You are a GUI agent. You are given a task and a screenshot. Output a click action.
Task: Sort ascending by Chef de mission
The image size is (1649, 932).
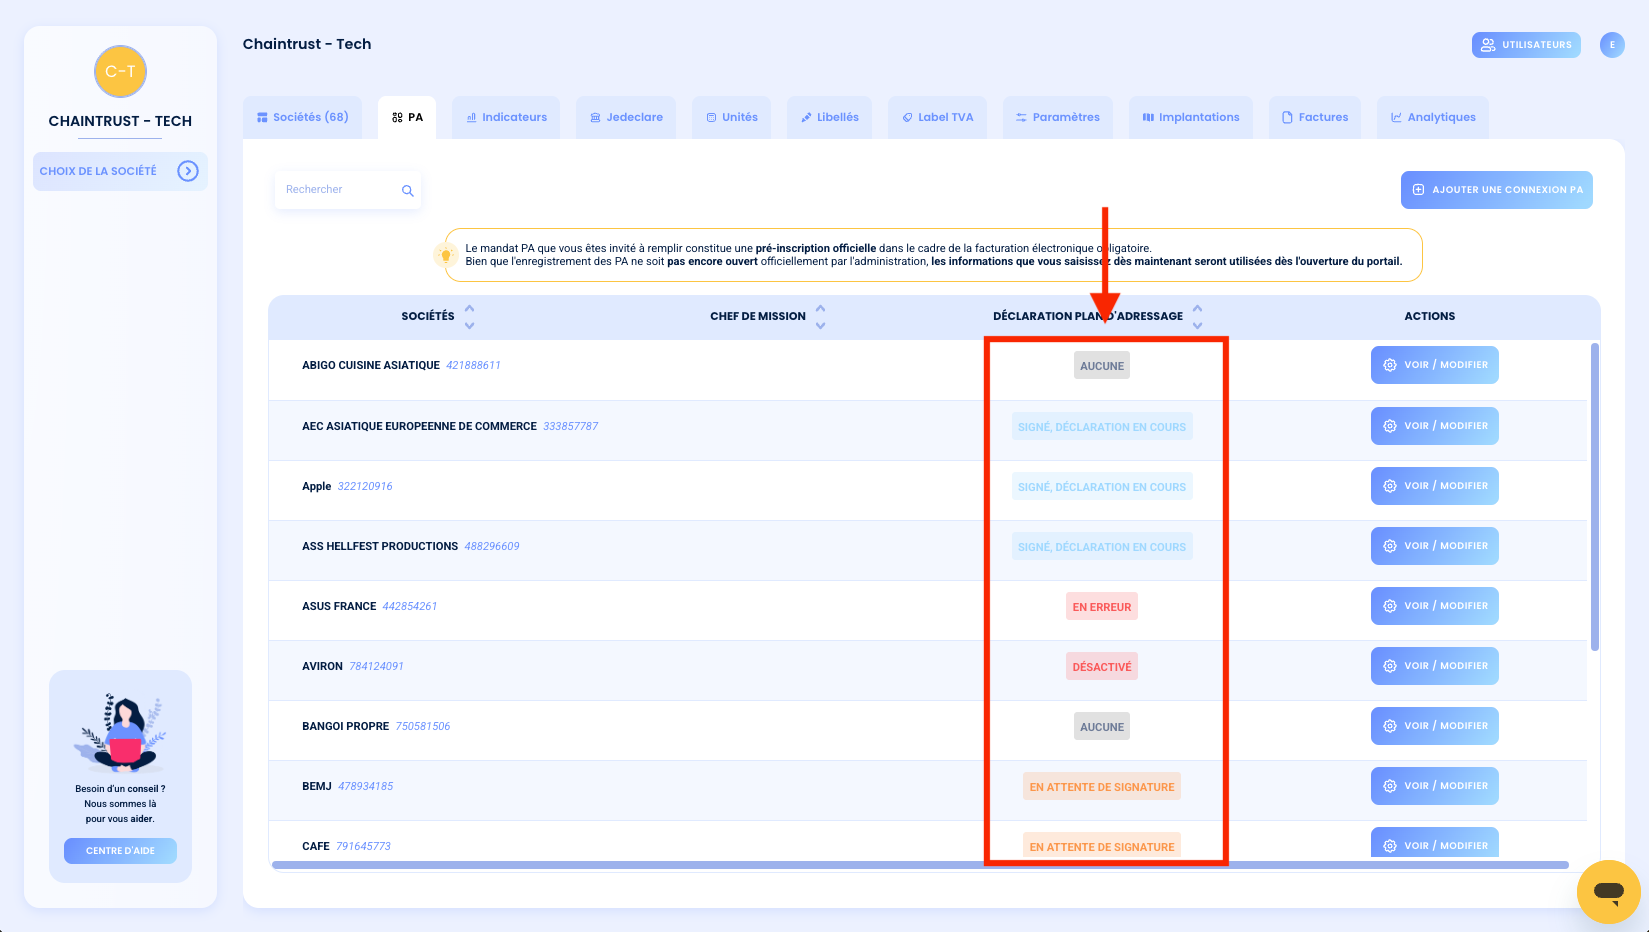(x=821, y=308)
